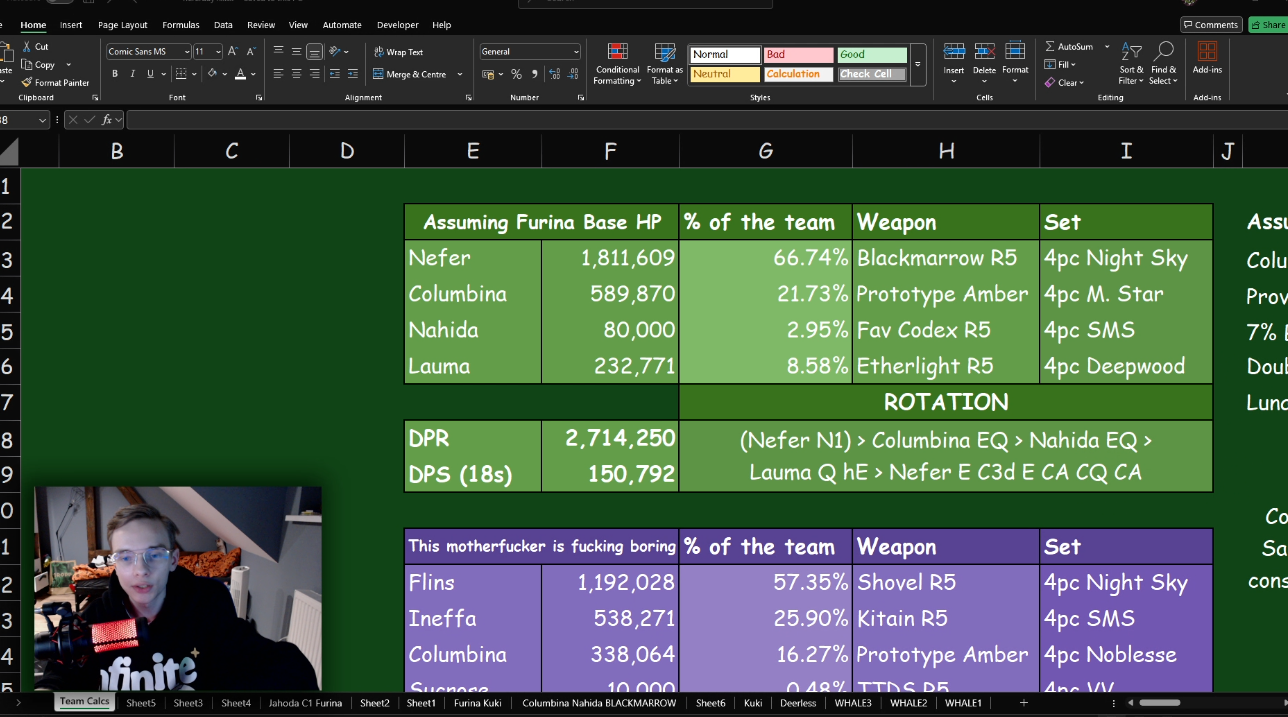Toggle Underline formatting
Viewport: 1288px width, 717px height.
150,74
